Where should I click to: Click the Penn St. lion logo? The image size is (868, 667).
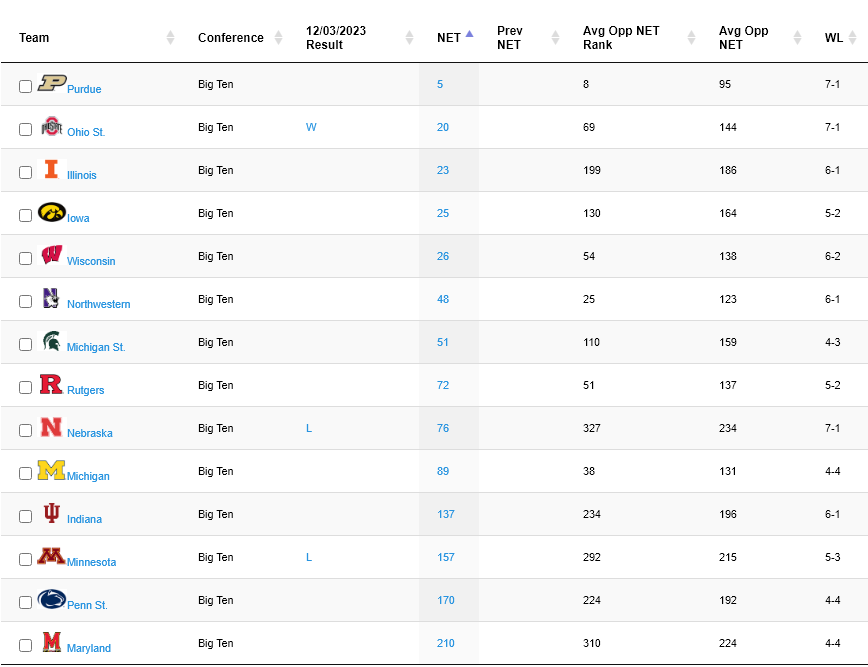click(x=51, y=599)
